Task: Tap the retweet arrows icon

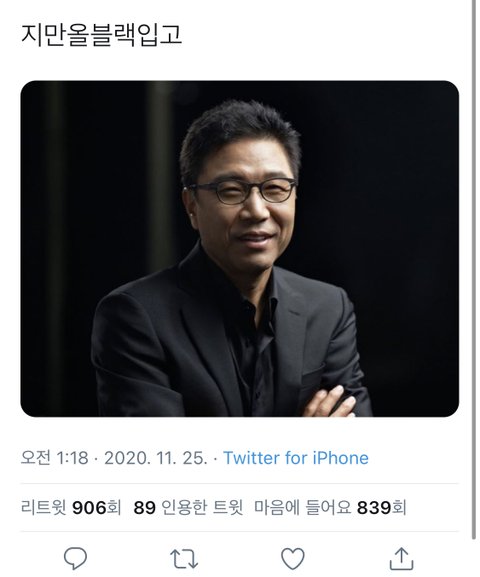Action: 184,559
